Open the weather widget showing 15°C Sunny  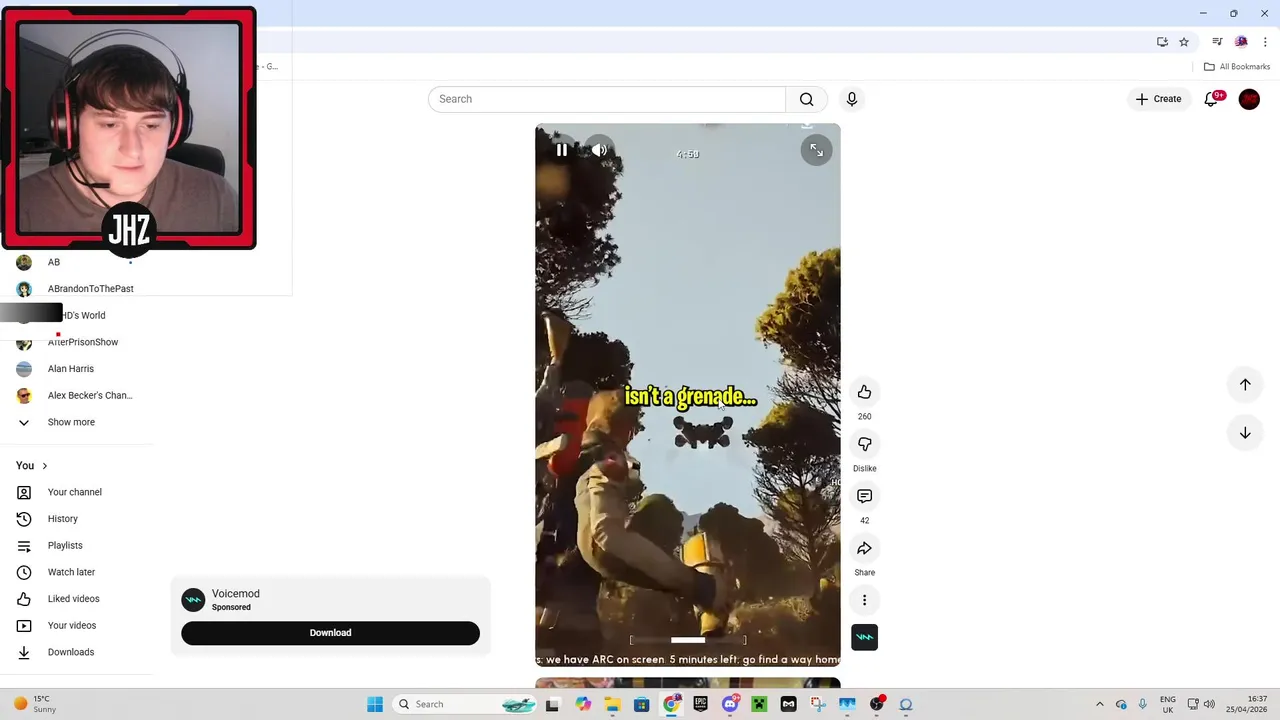pos(35,704)
